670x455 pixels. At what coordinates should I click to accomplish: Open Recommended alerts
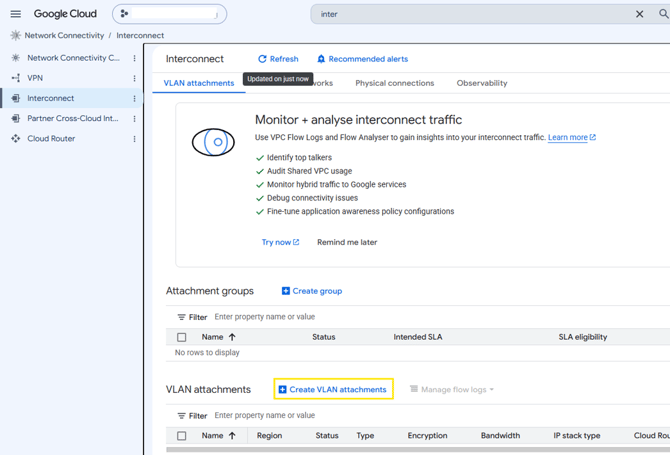362,59
